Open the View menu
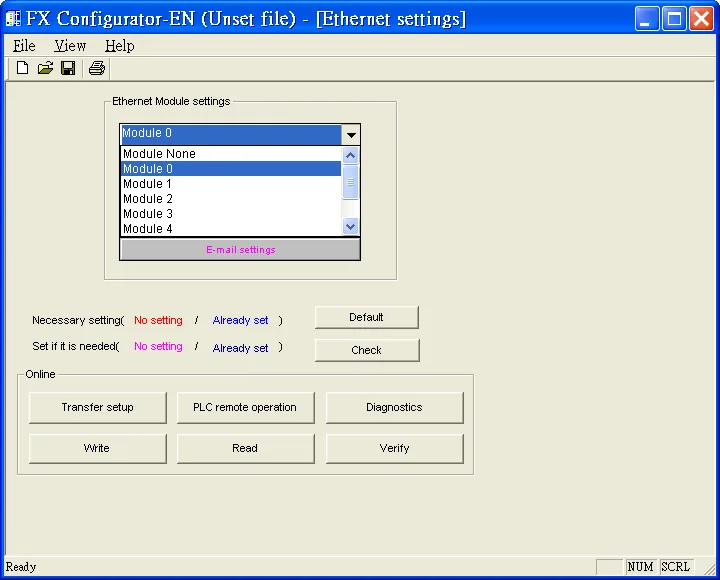Image resolution: width=720 pixels, height=580 pixels. (70, 46)
